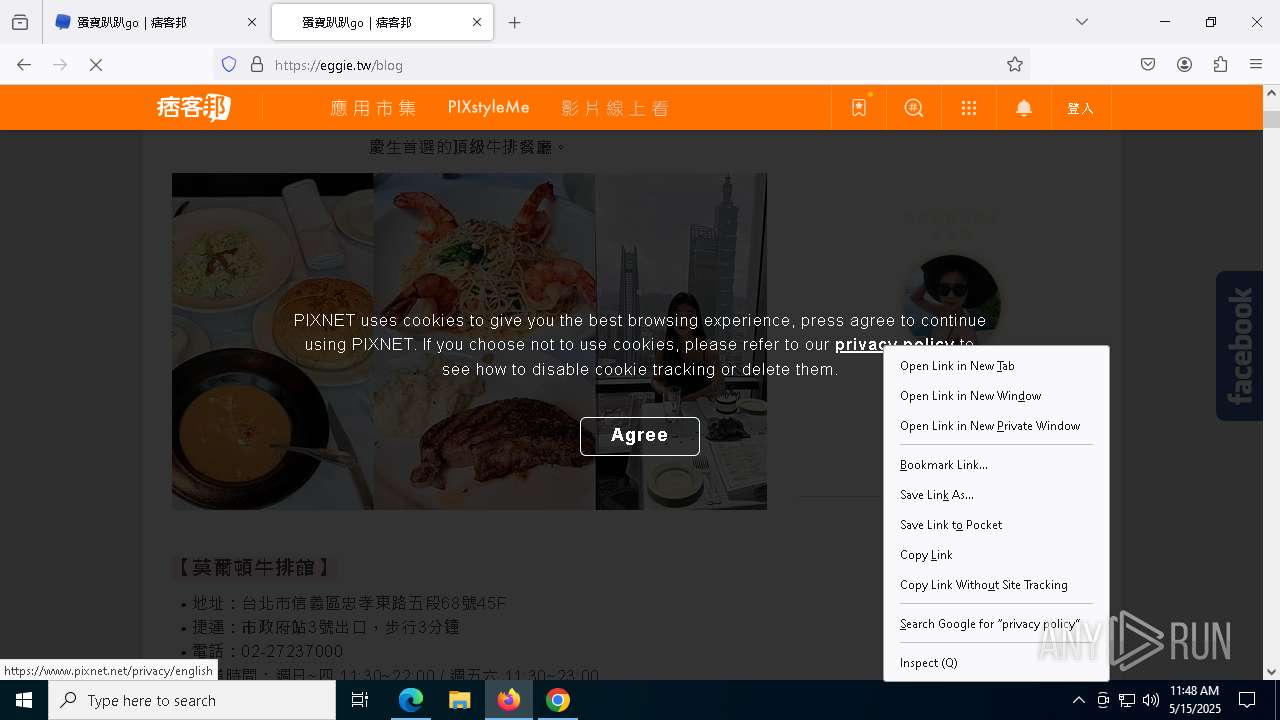Image resolution: width=1280 pixels, height=720 pixels.
Task: Open the PIXNET apps grid icon
Action: (x=969, y=107)
